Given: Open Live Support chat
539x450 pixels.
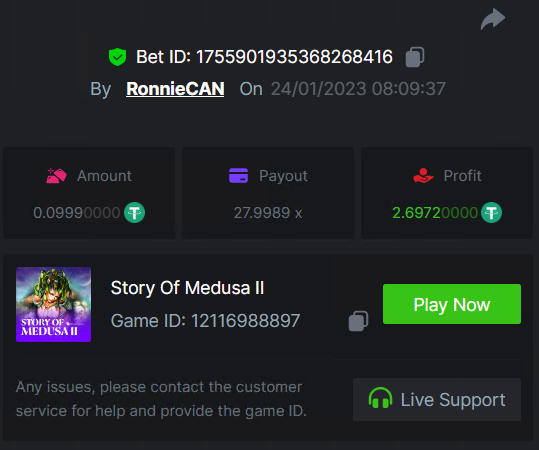Looking at the screenshot, I should coord(437,399).
